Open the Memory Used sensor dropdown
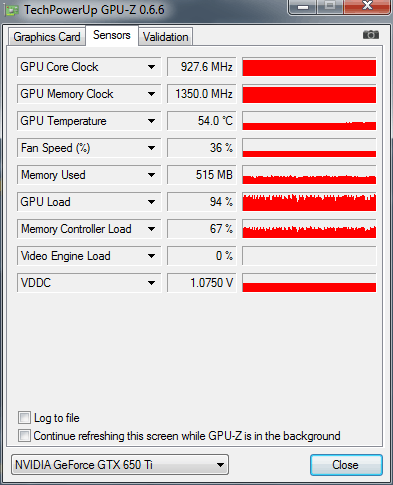This screenshot has width=393, height=485. 152,175
